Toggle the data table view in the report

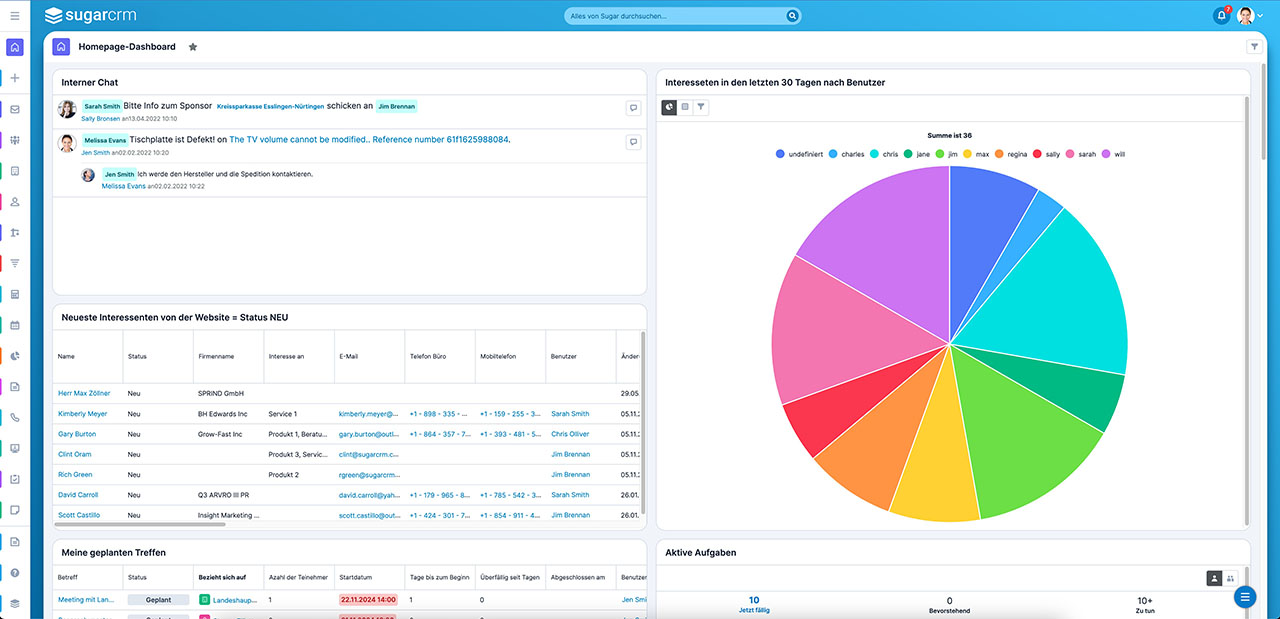[685, 107]
